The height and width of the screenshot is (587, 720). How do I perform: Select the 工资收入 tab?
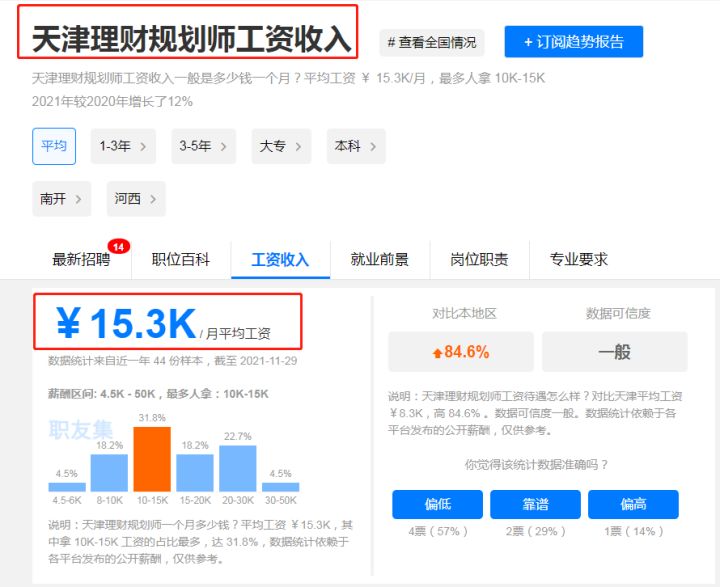tap(280, 260)
